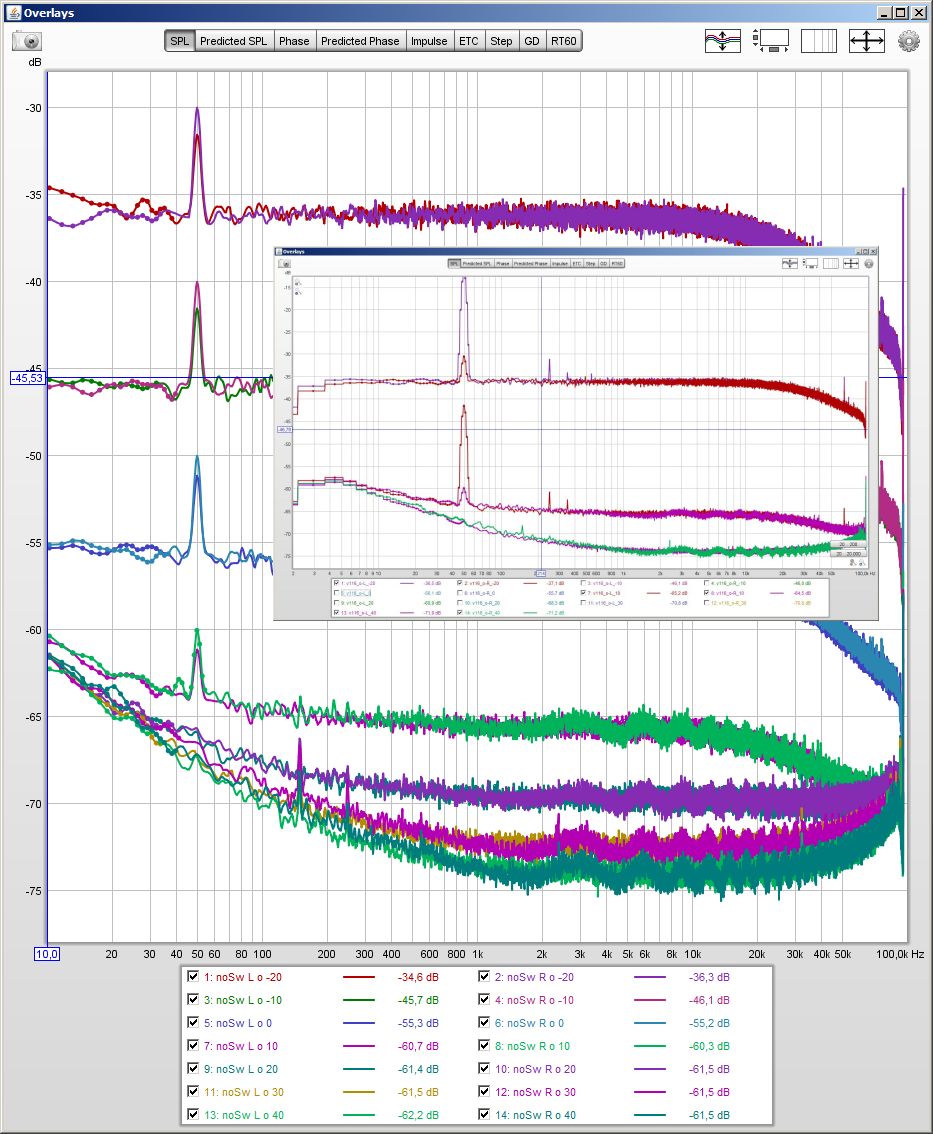Click the Java icon in Overlays title bar

pos(13,12)
